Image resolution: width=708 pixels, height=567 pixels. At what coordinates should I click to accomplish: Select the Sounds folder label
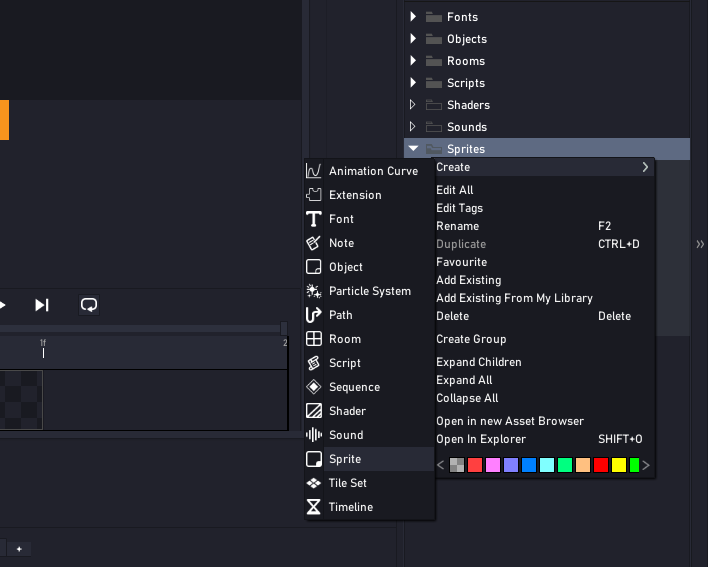(467, 127)
